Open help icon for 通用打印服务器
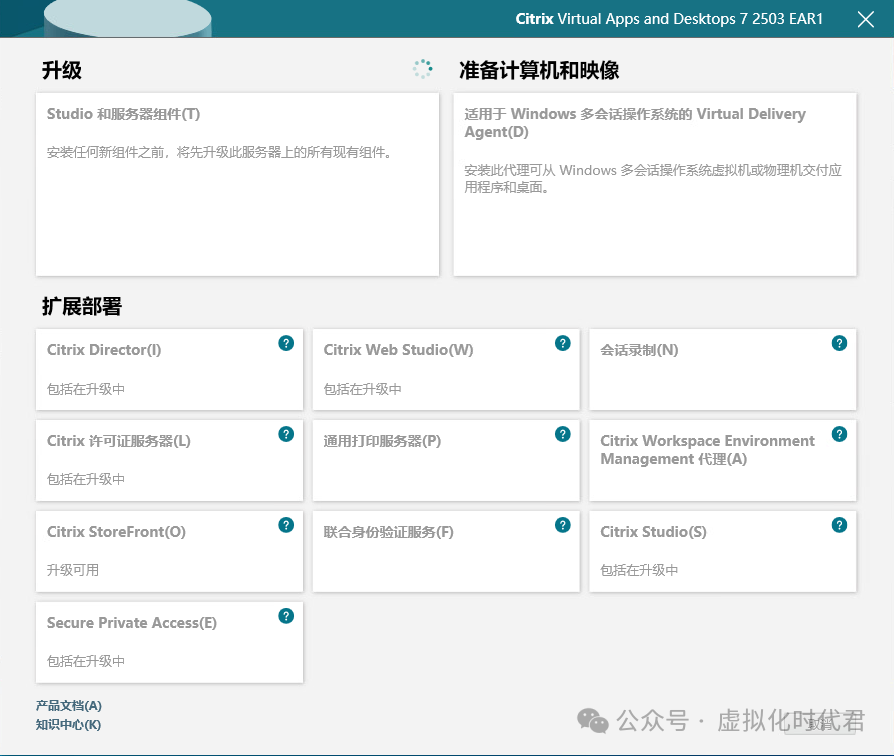 pyautogui.click(x=562, y=434)
